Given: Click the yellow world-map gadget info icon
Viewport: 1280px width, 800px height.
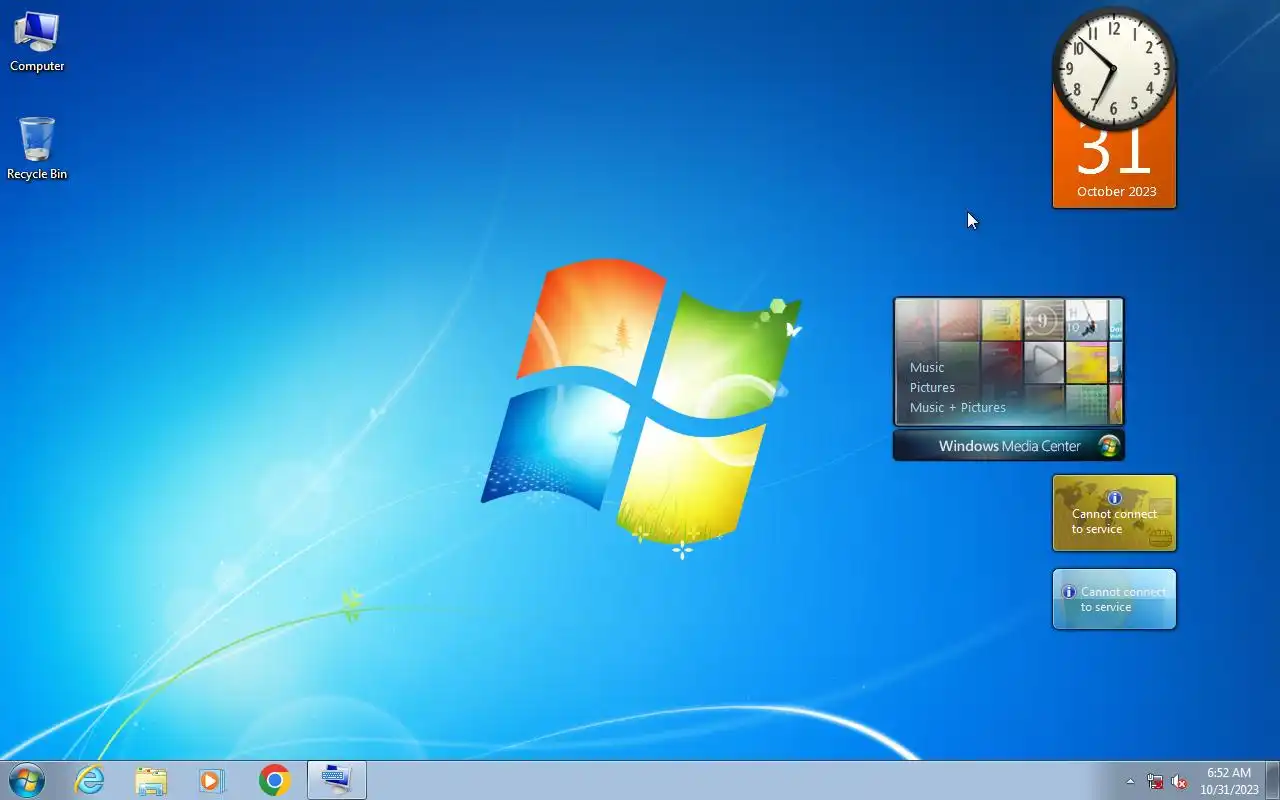Looking at the screenshot, I should pyautogui.click(x=1115, y=498).
